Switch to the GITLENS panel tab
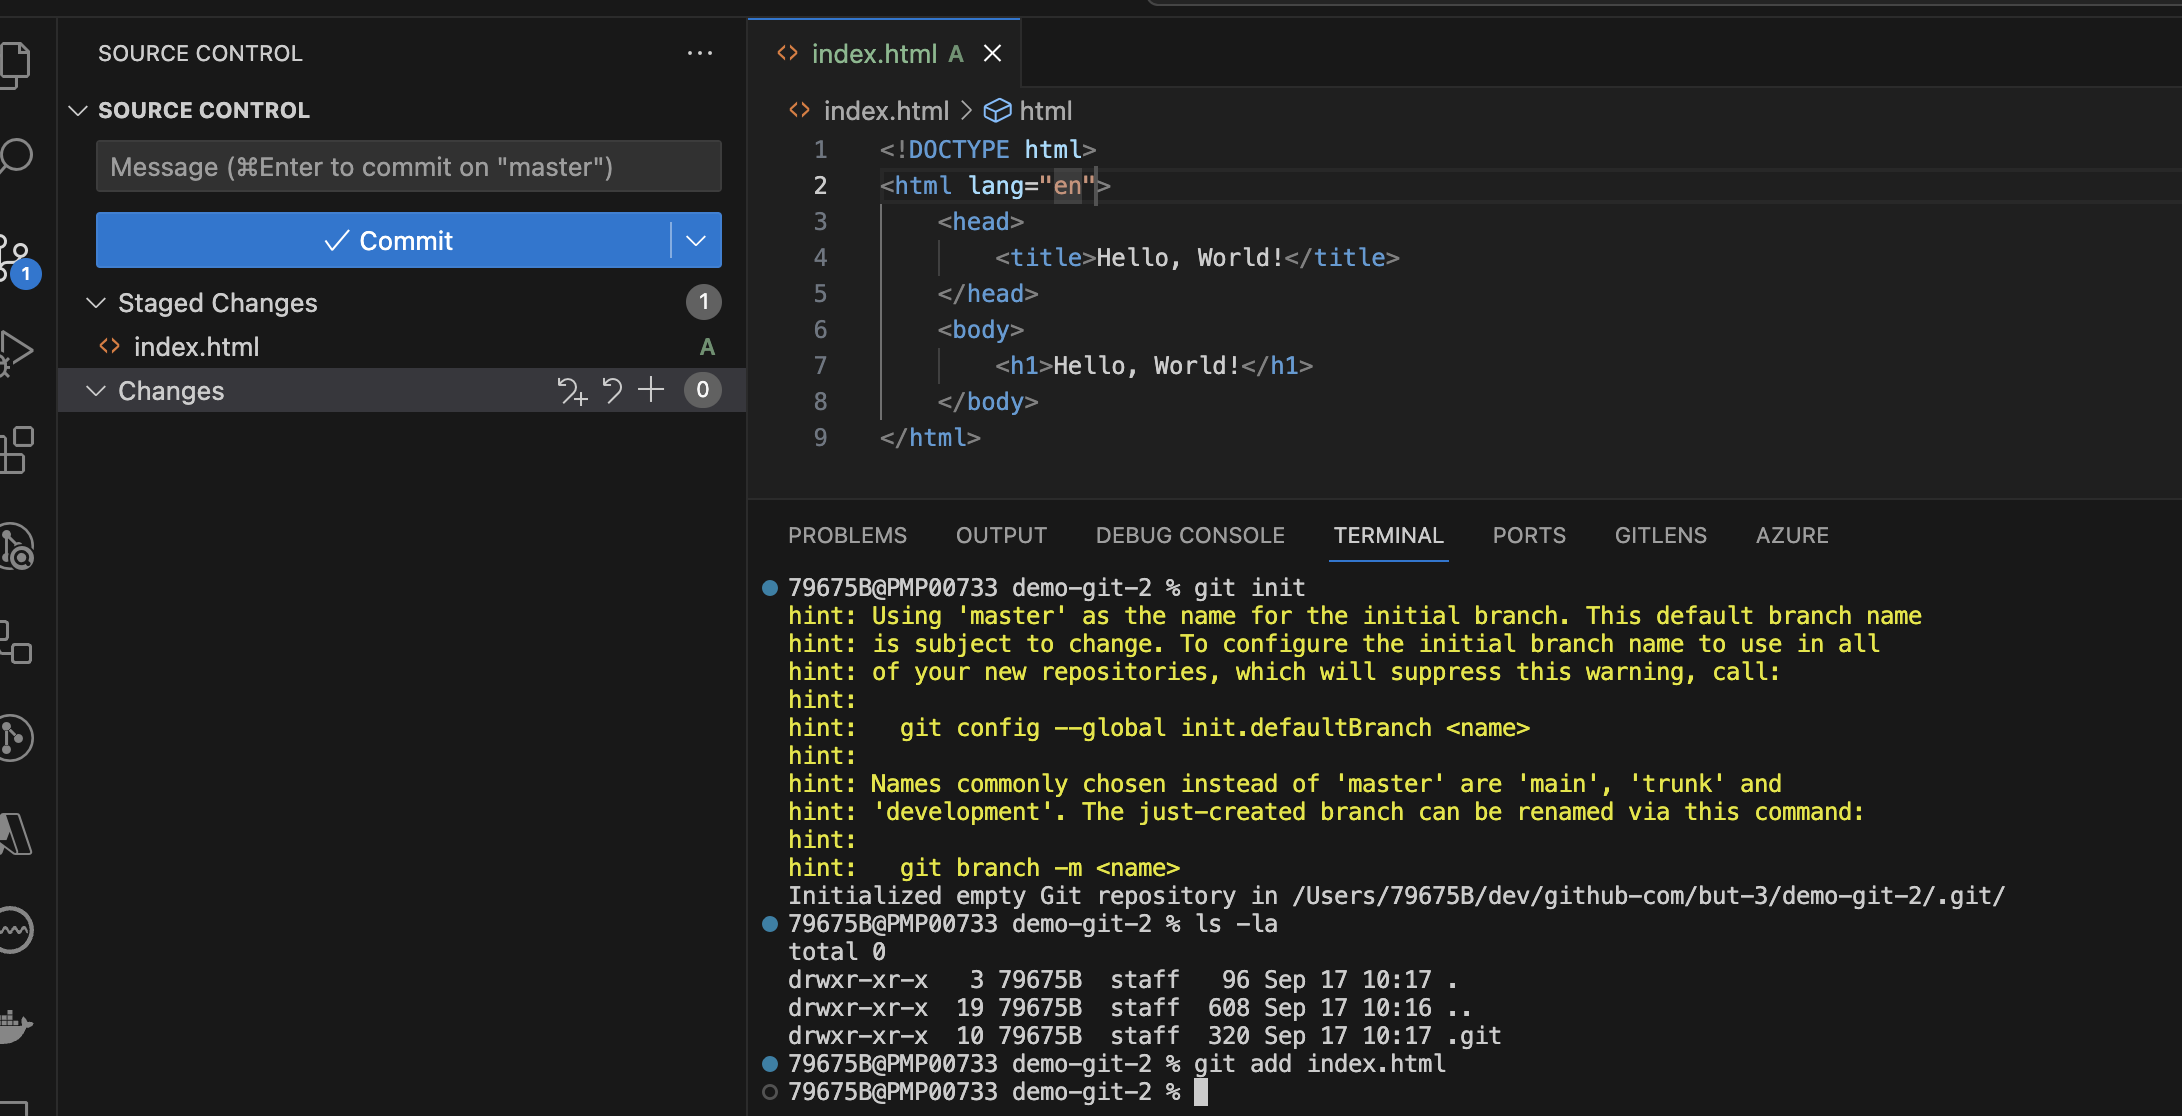 click(1660, 535)
